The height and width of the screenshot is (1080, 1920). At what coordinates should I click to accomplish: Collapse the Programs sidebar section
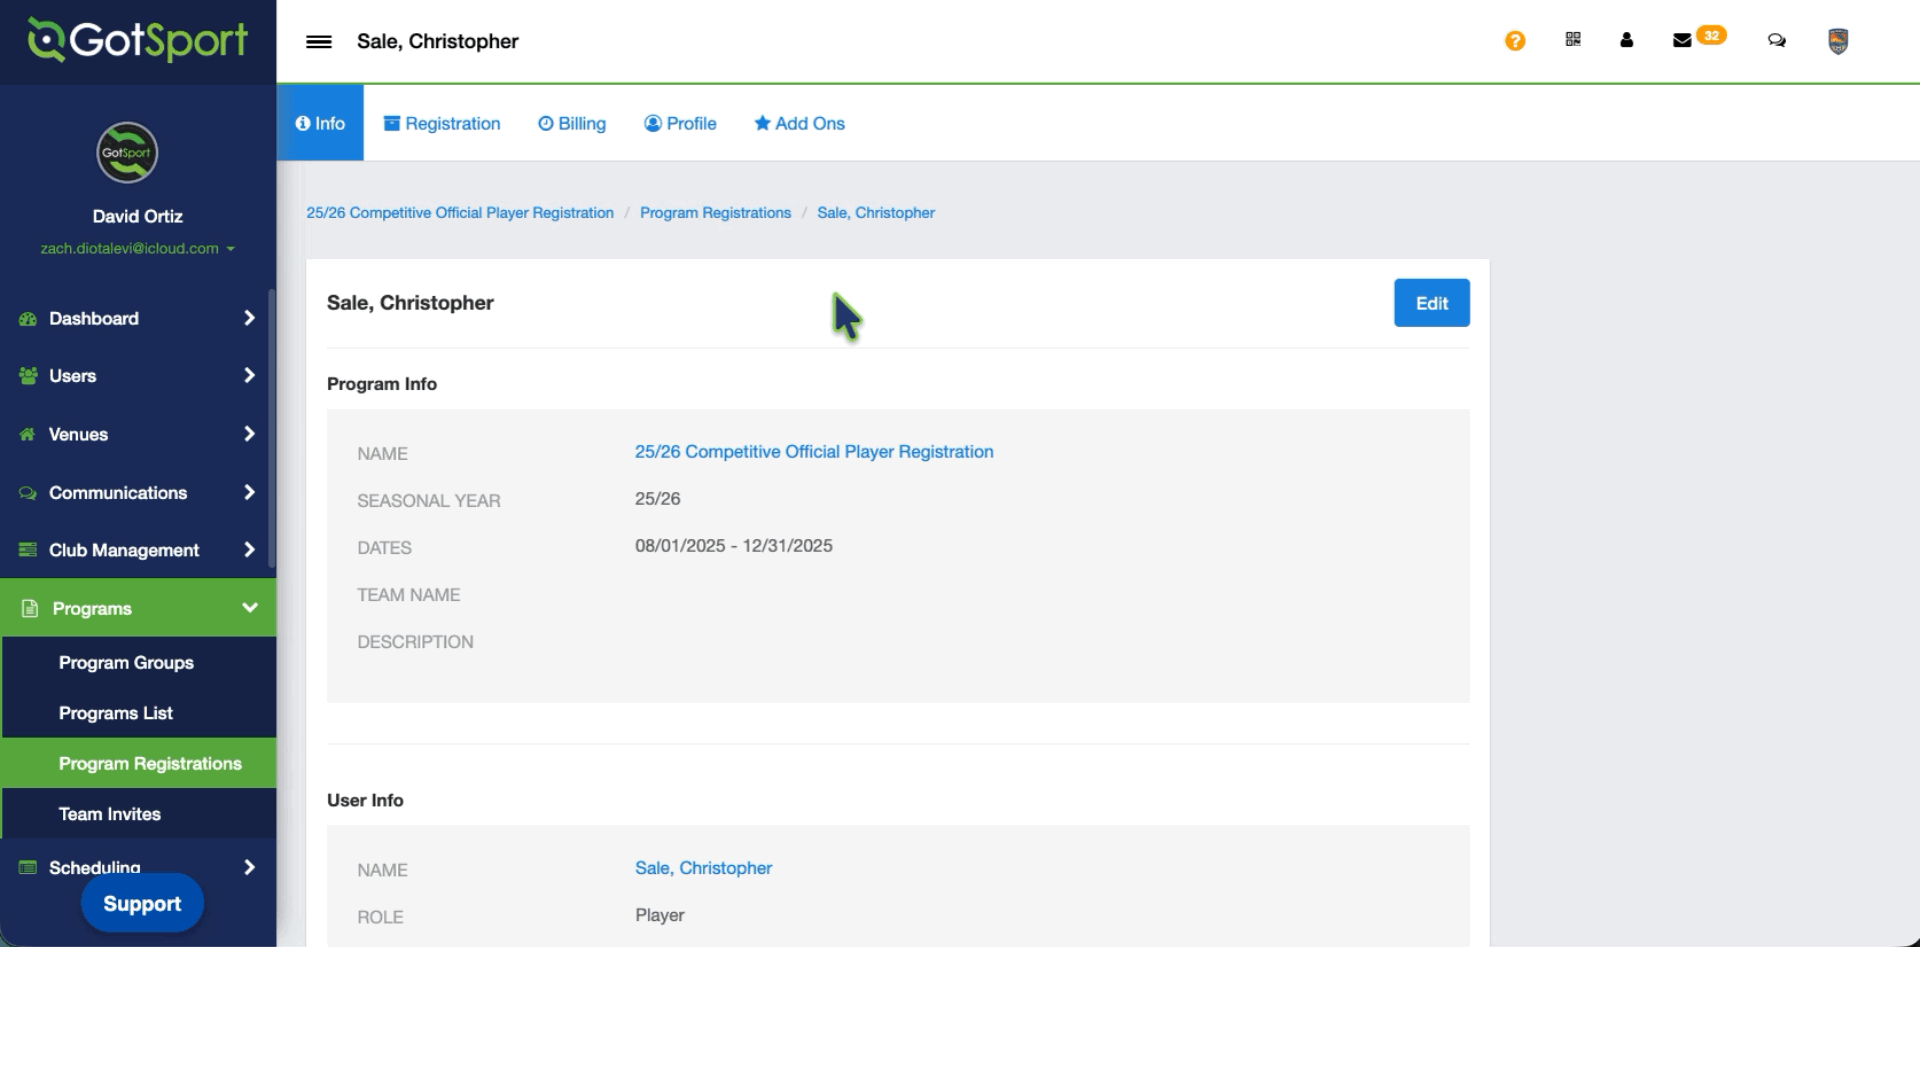pos(249,608)
